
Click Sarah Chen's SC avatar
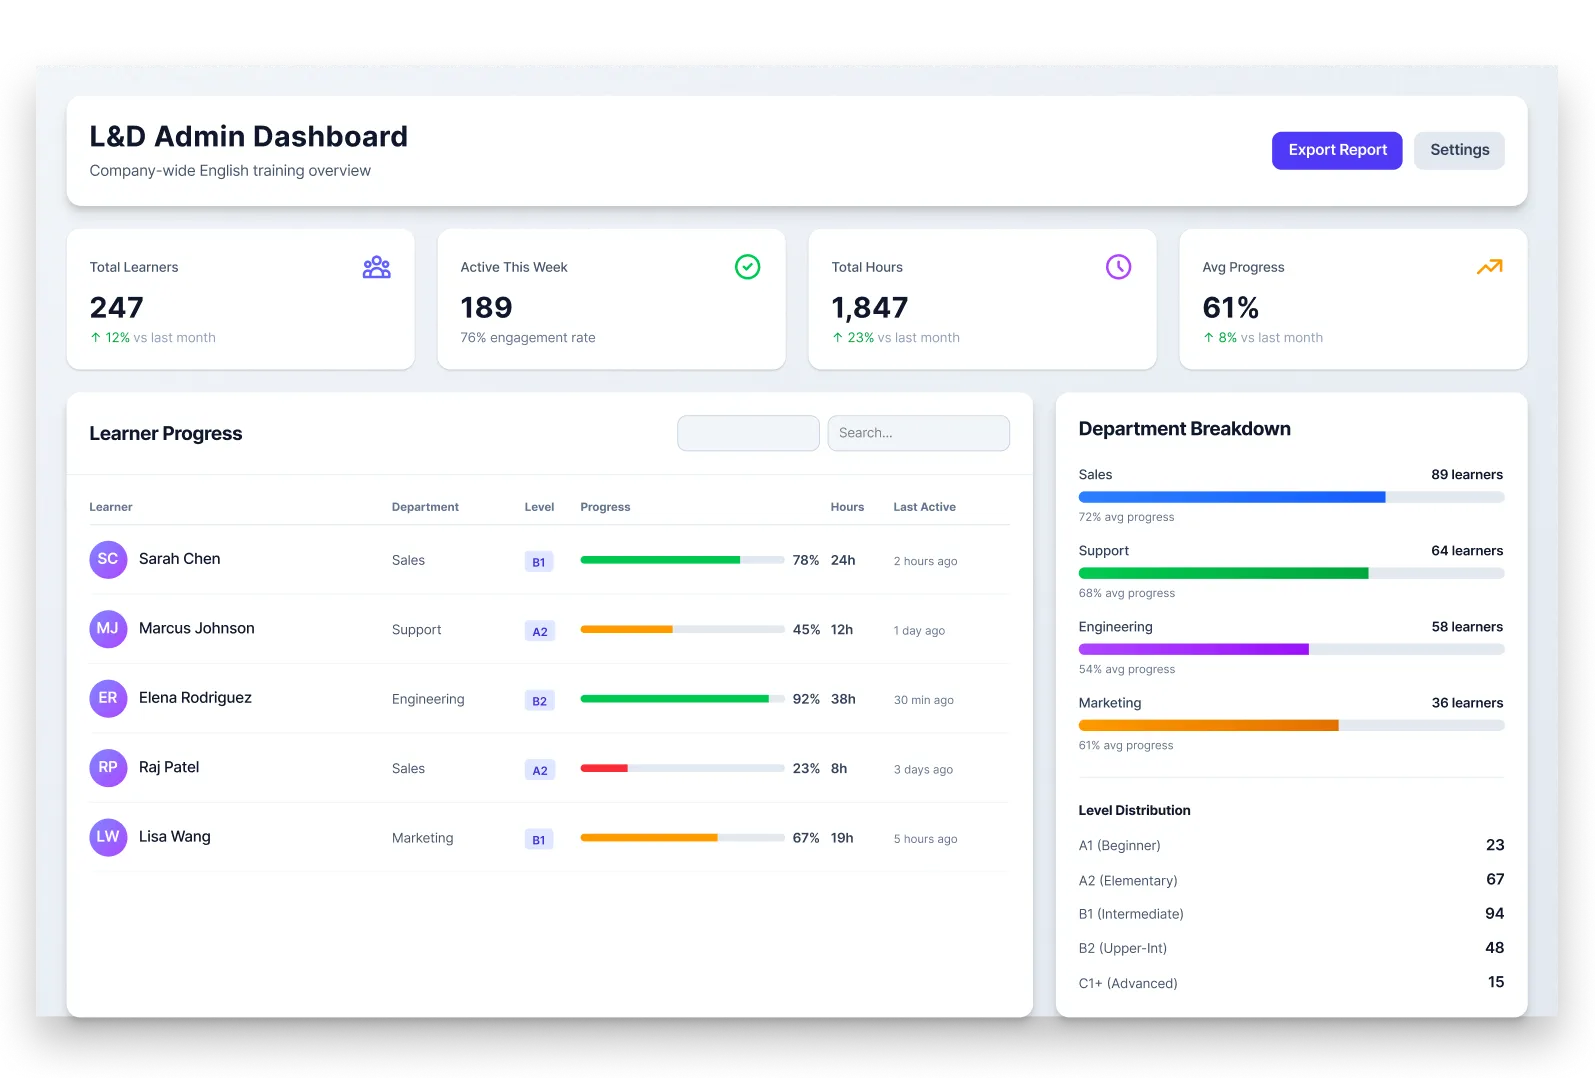[108, 559]
